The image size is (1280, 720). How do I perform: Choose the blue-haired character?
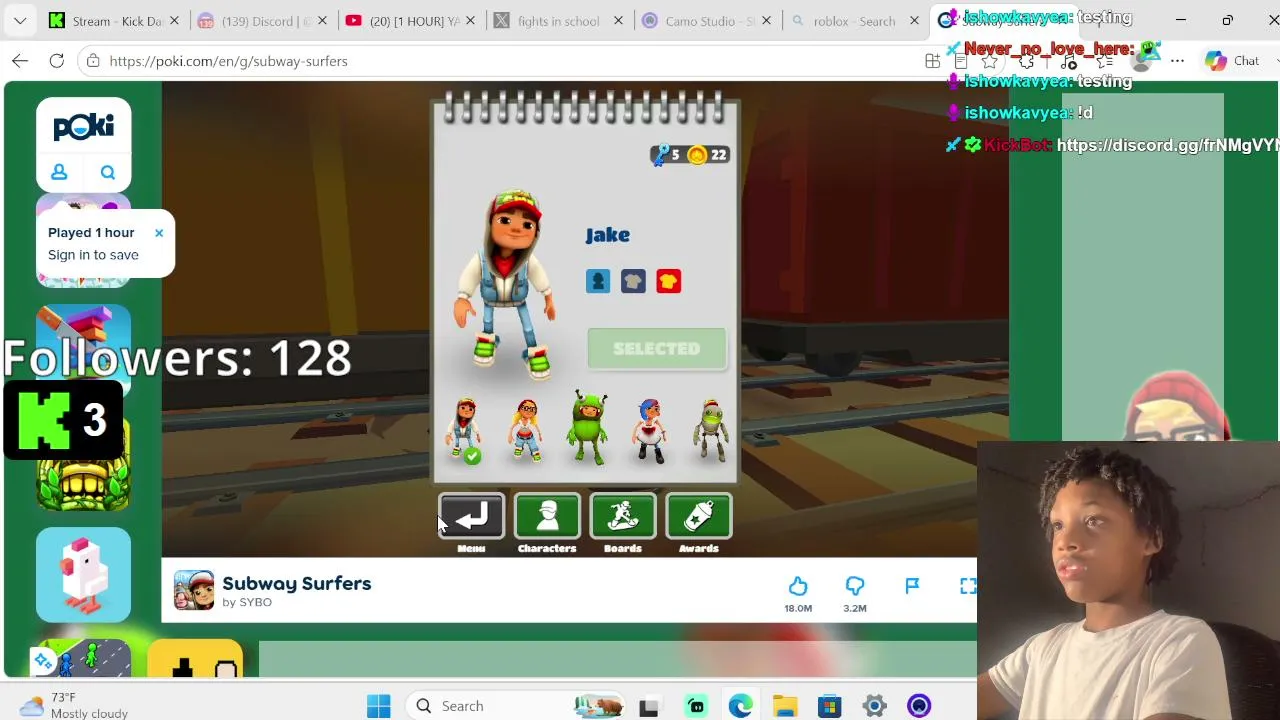pos(650,431)
